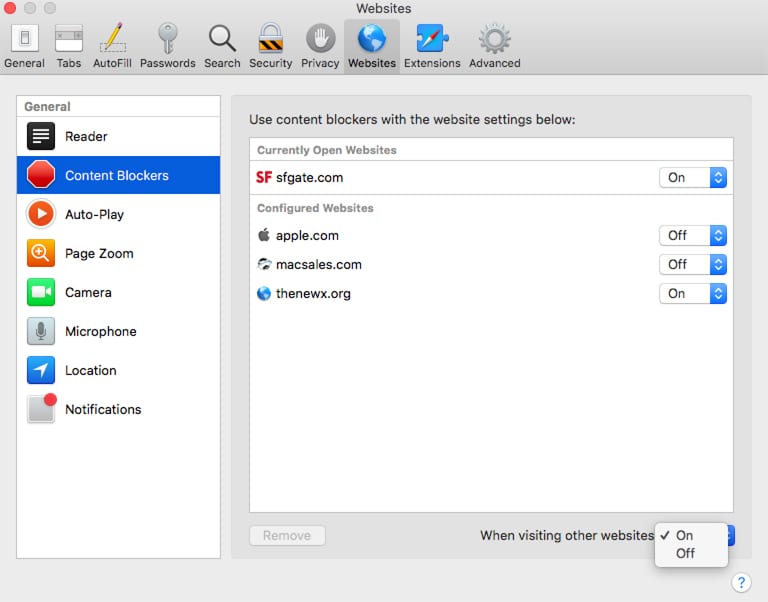The image size is (768, 602).
Task: Choose On in the open popup menu
Action: click(684, 535)
